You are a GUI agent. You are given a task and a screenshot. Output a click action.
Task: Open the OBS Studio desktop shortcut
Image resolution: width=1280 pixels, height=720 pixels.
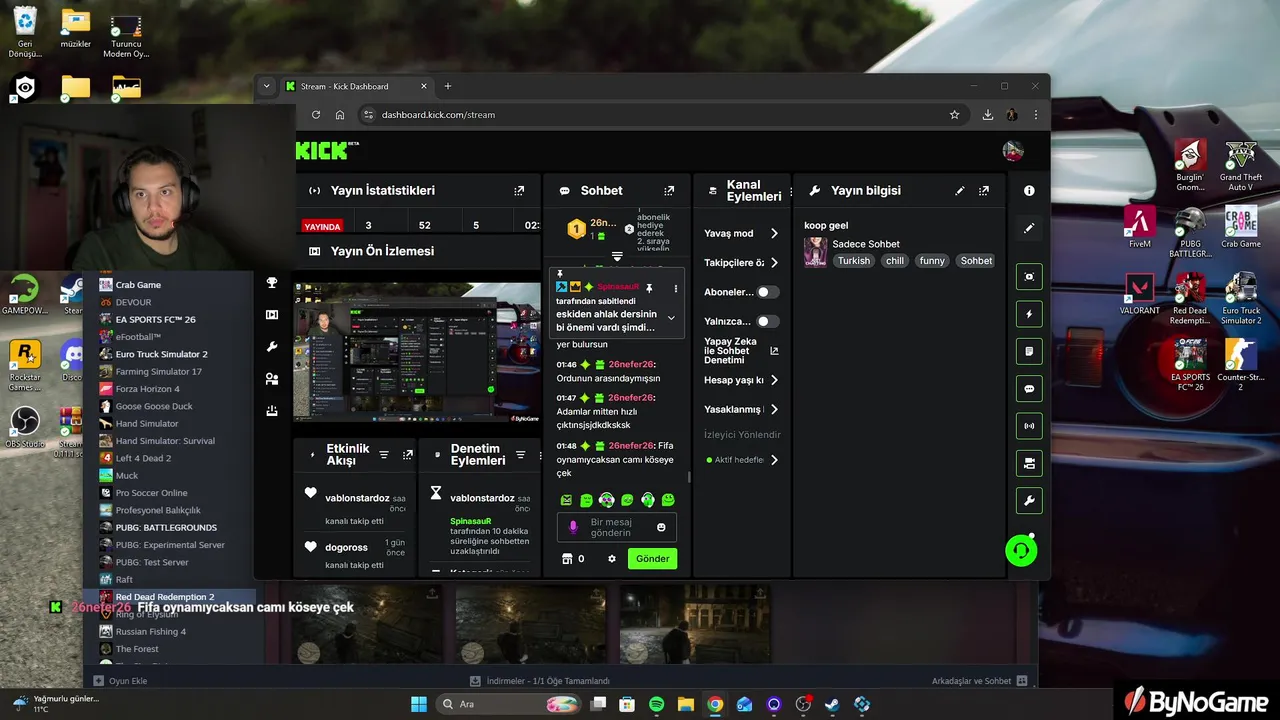click(25, 427)
